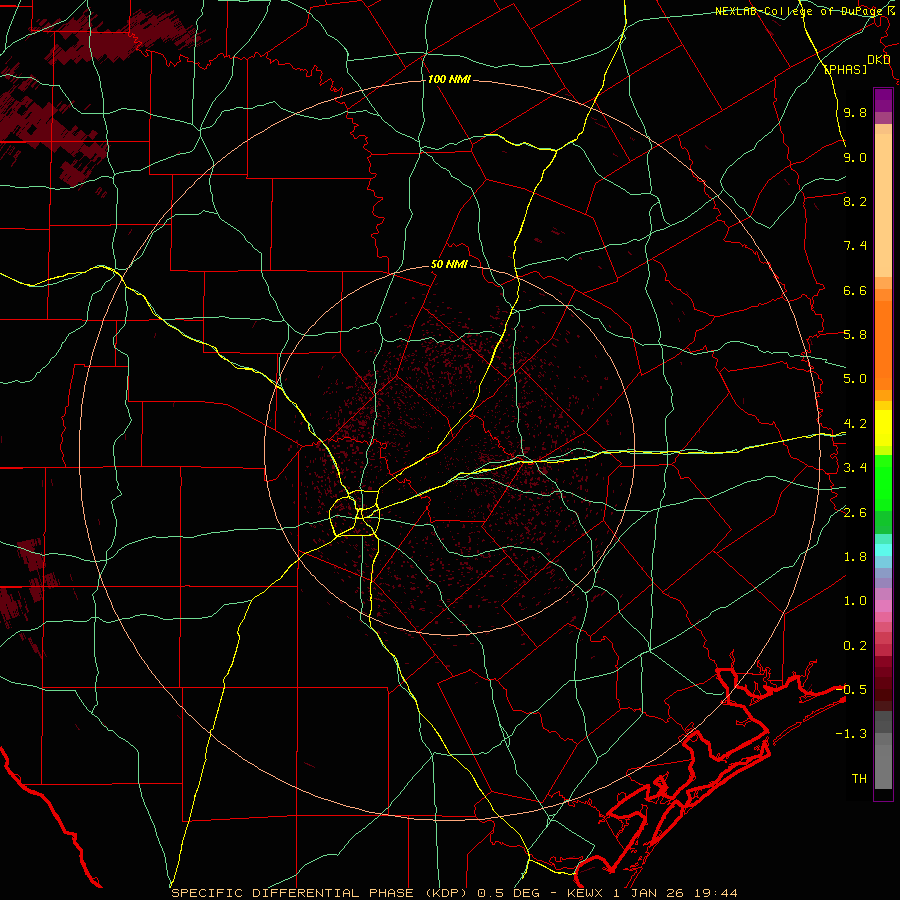Screen dimensions: 900x900
Task: Click the 7.4 value on the color scale
Action: (x=855, y=246)
